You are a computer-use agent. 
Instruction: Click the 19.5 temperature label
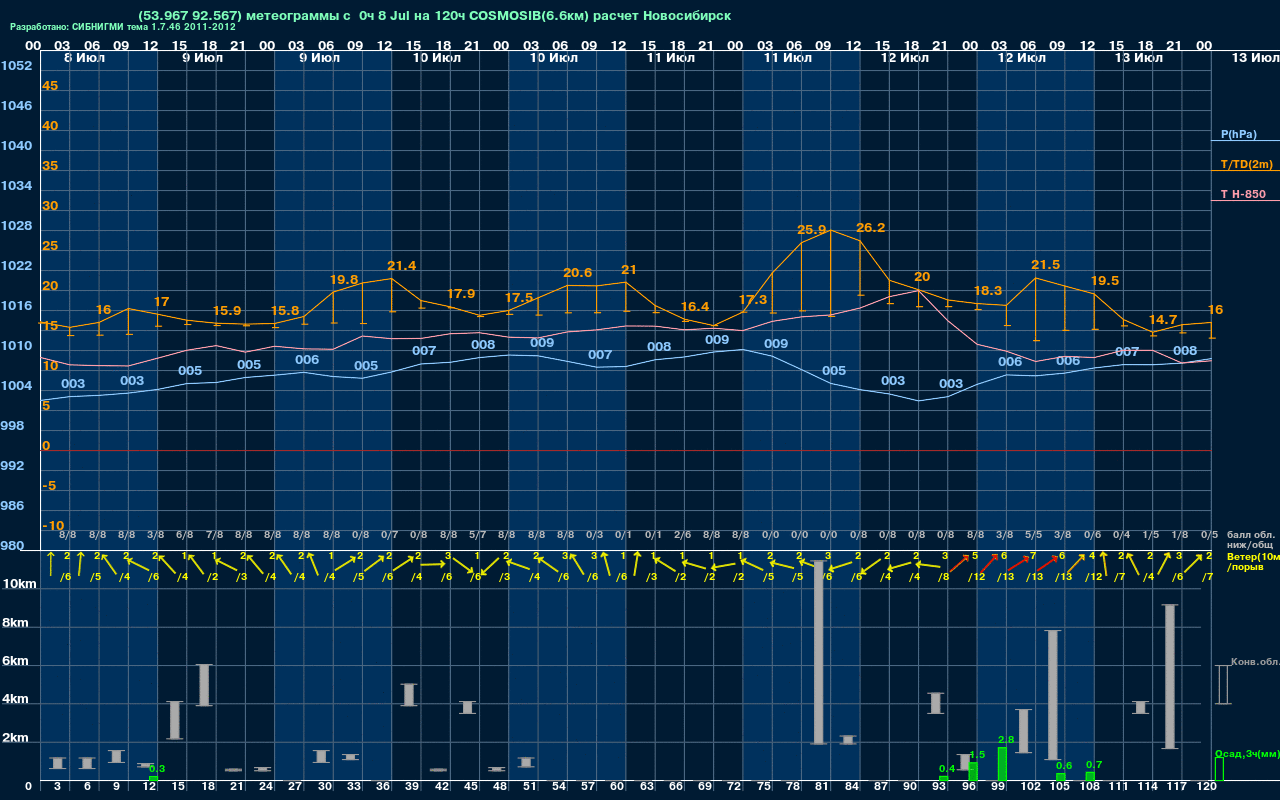pos(1105,281)
